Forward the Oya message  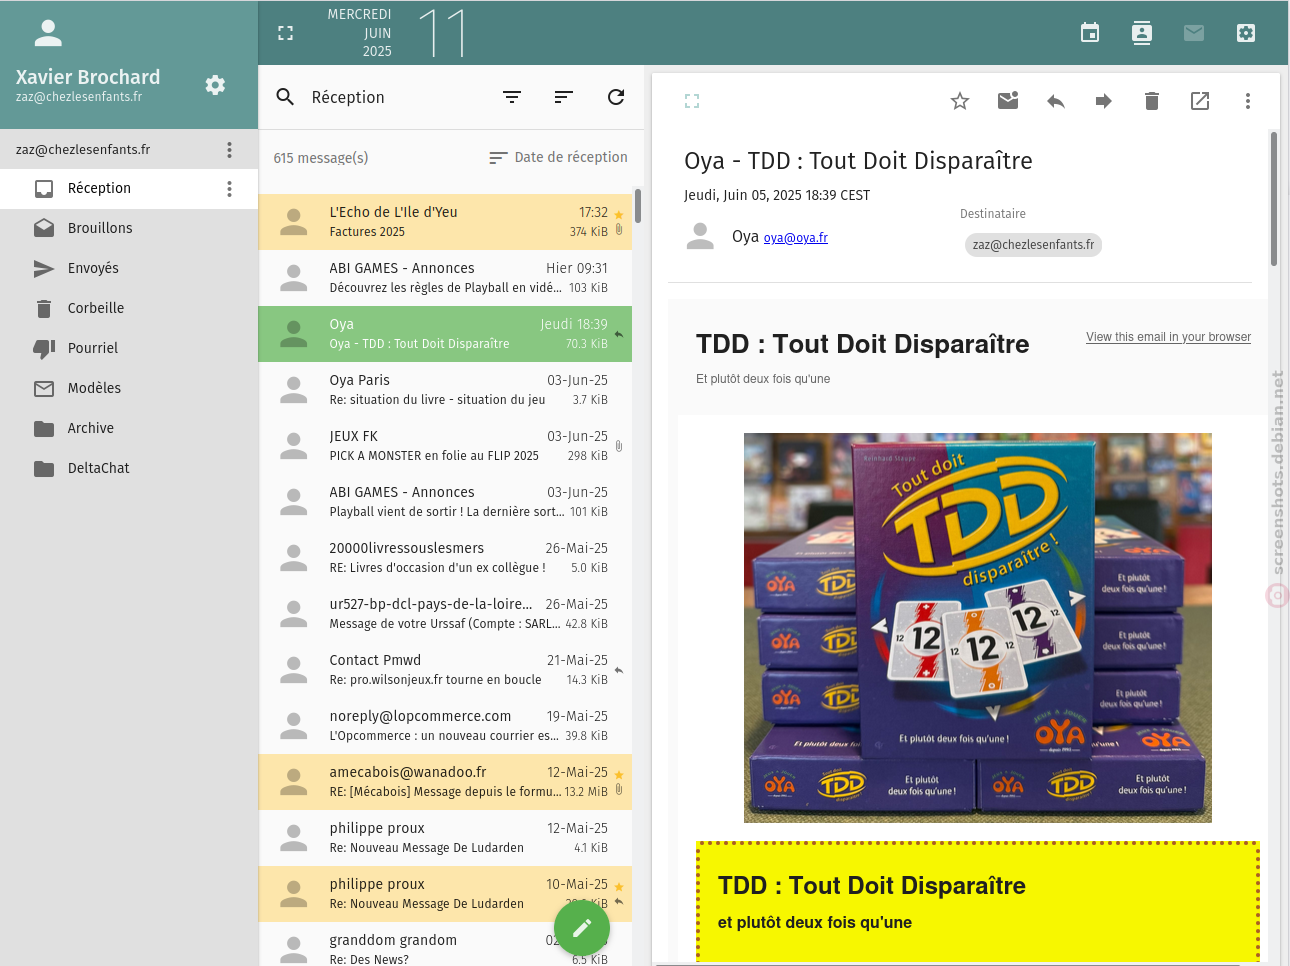(1104, 101)
